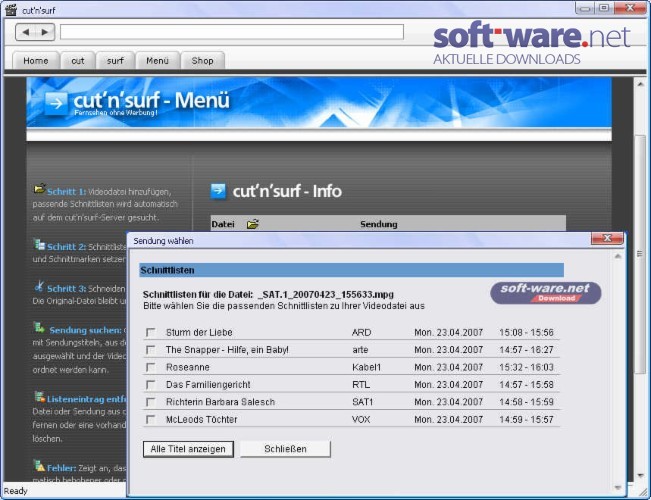Check The Snapper - Hilfe, ein Baby! checkbox

pyautogui.click(x=150, y=350)
